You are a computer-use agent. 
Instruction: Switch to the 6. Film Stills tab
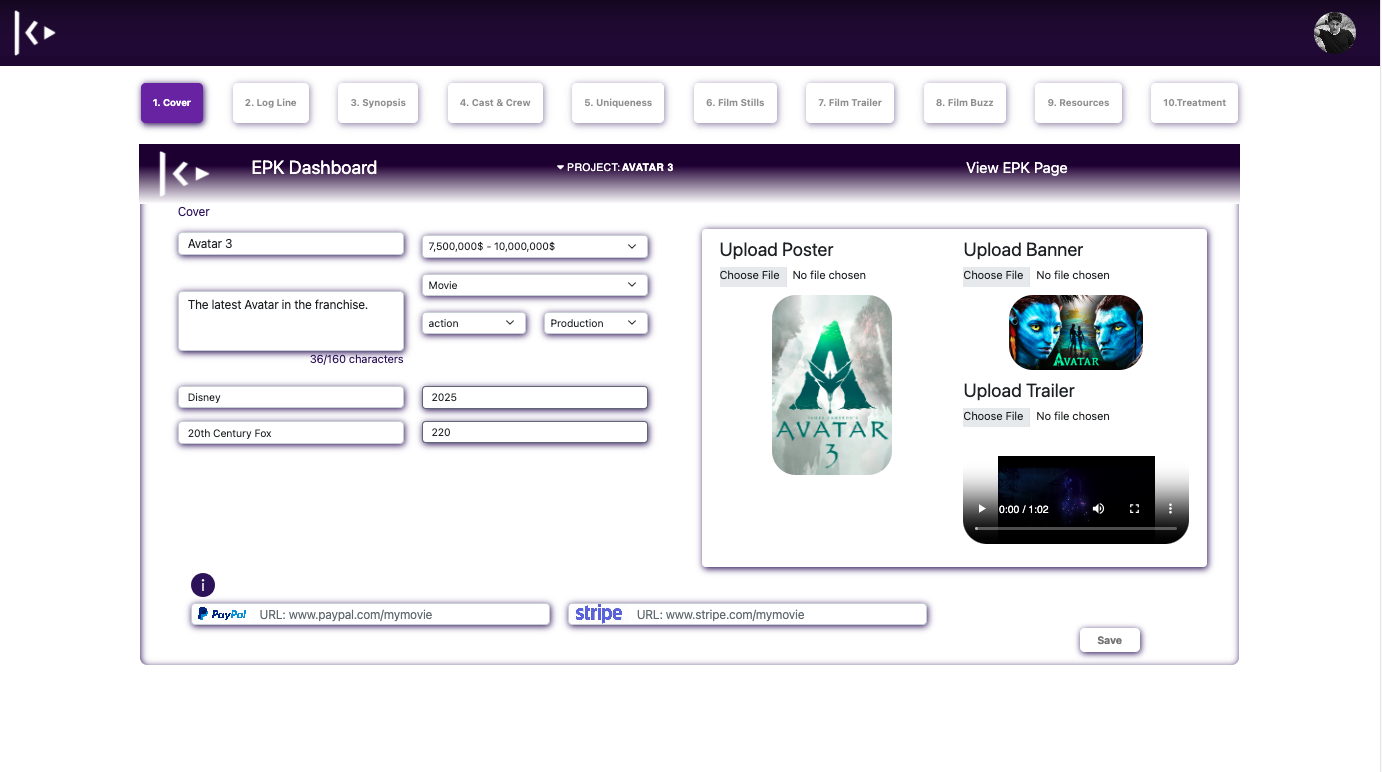pyautogui.click(x=735, y=103)
